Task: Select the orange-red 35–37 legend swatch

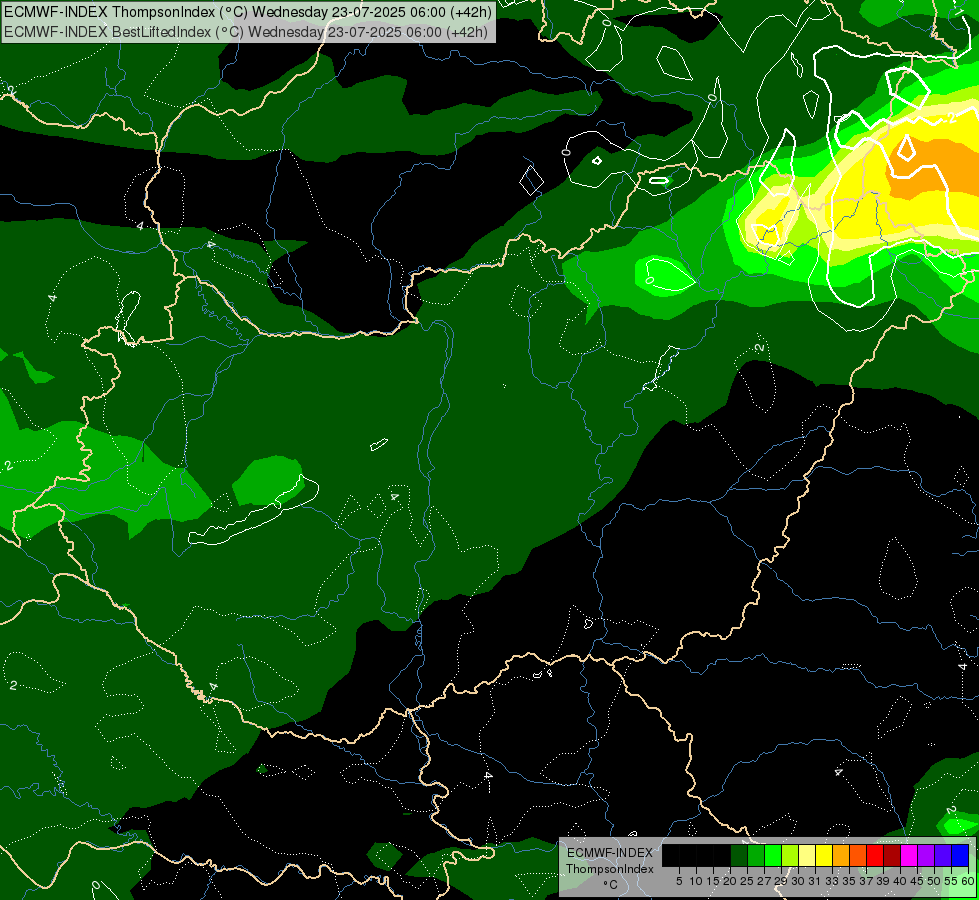Action: click(858, 855)
